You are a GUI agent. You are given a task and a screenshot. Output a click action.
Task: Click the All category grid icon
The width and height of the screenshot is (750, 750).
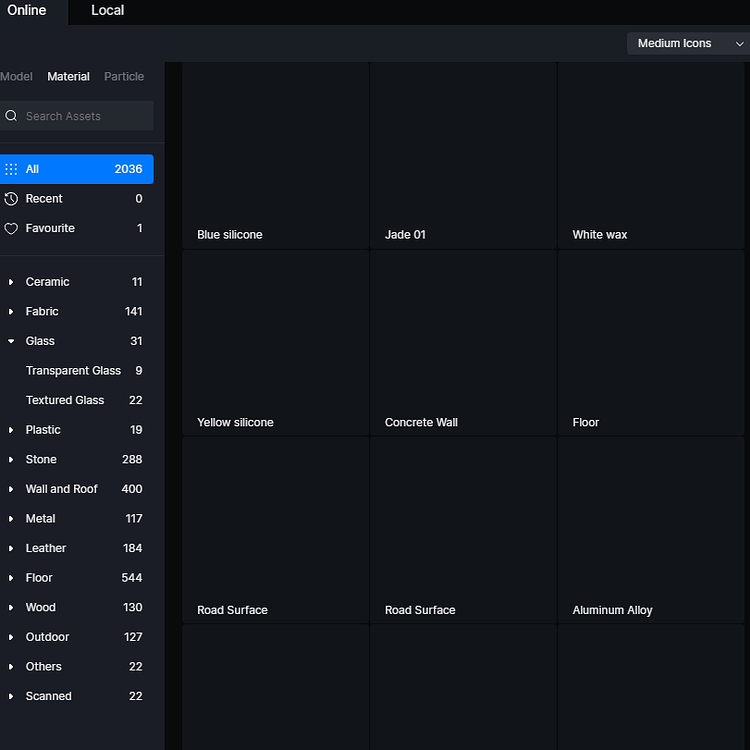tap(12, 169)
